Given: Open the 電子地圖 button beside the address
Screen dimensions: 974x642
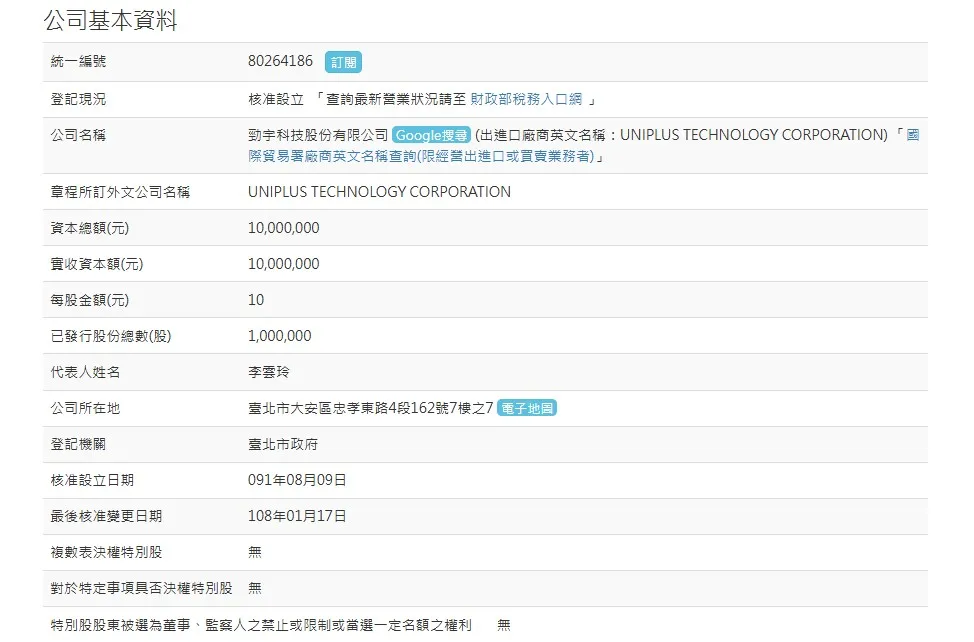Looking at the screenshot, I should point(526,408).
